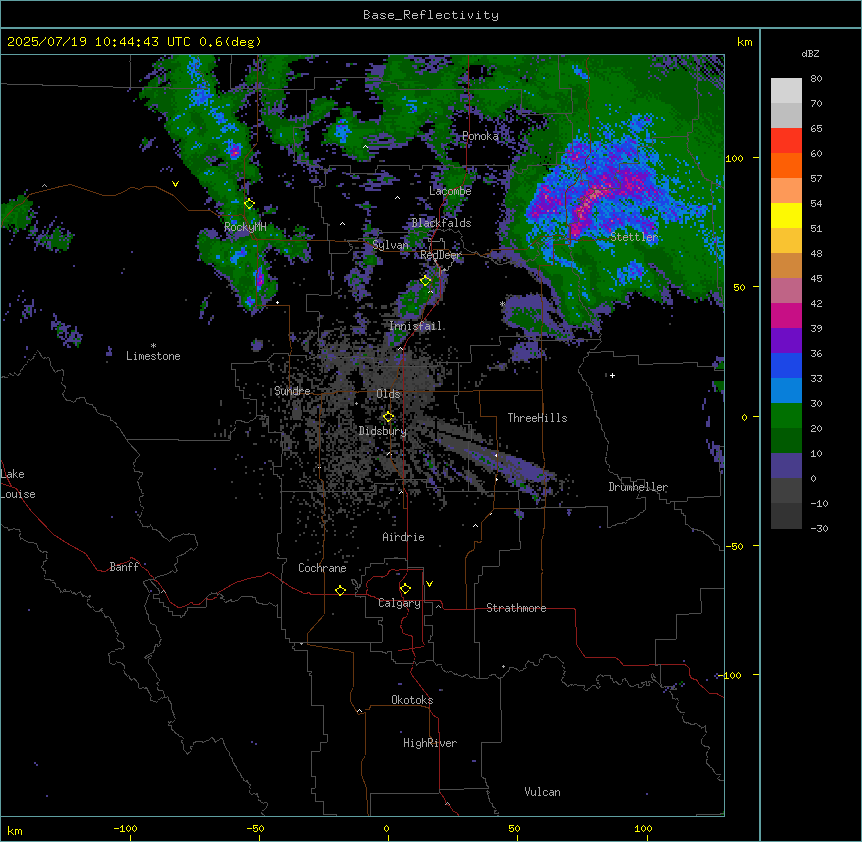
Task: Pick the blue 33-36 dBZ legend swatch
Action: click(786, 366)
